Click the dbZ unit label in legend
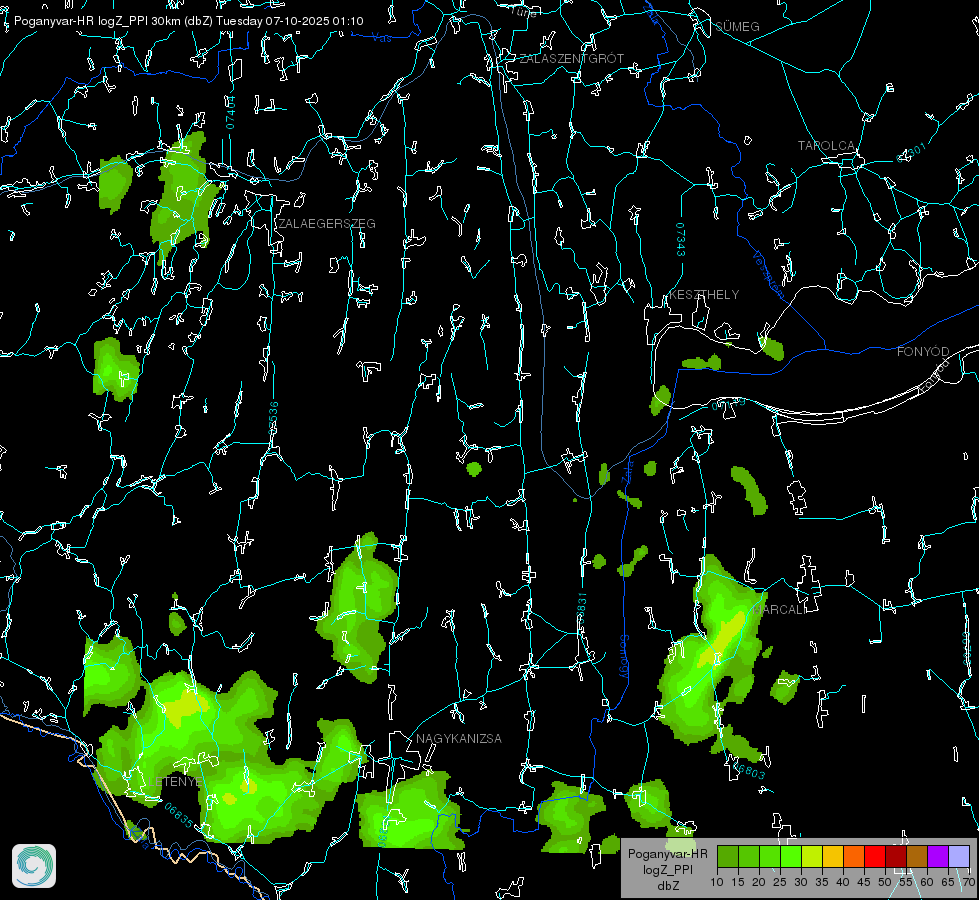 668,886
